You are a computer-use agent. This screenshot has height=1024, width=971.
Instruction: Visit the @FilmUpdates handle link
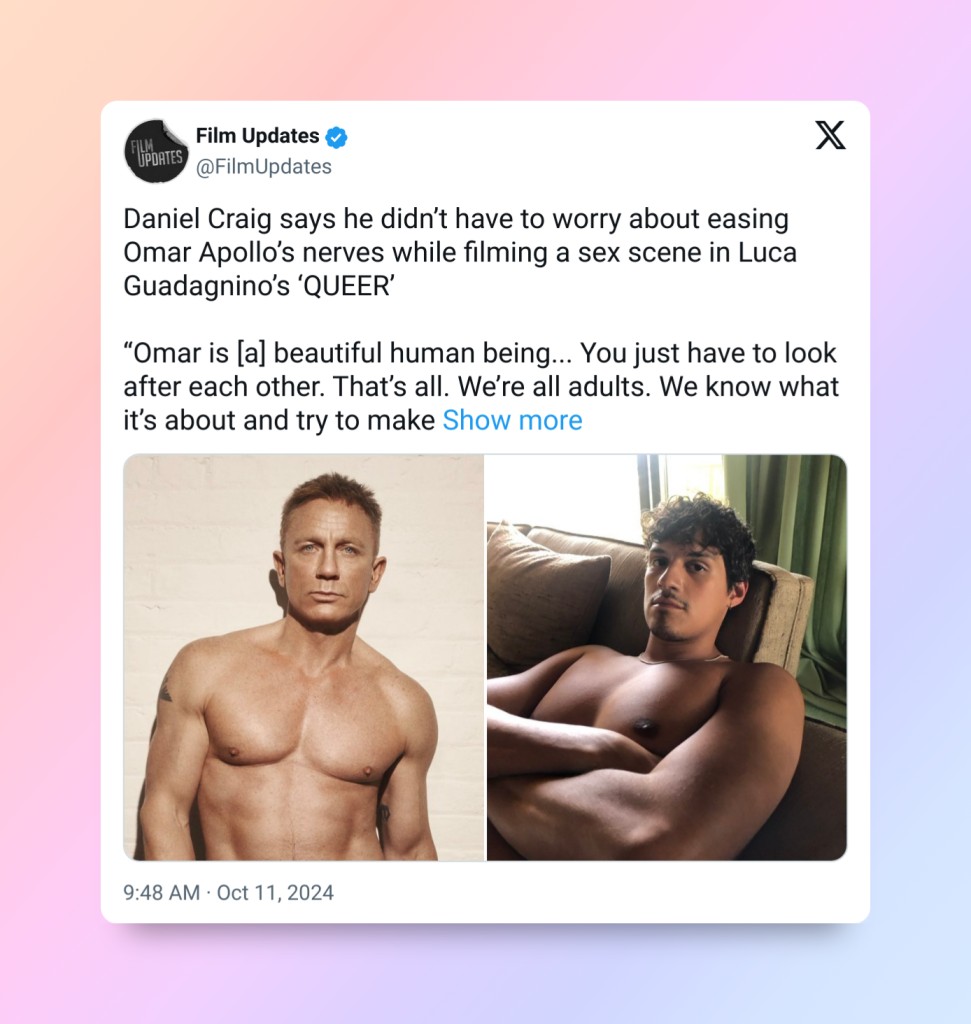(264, 167)
